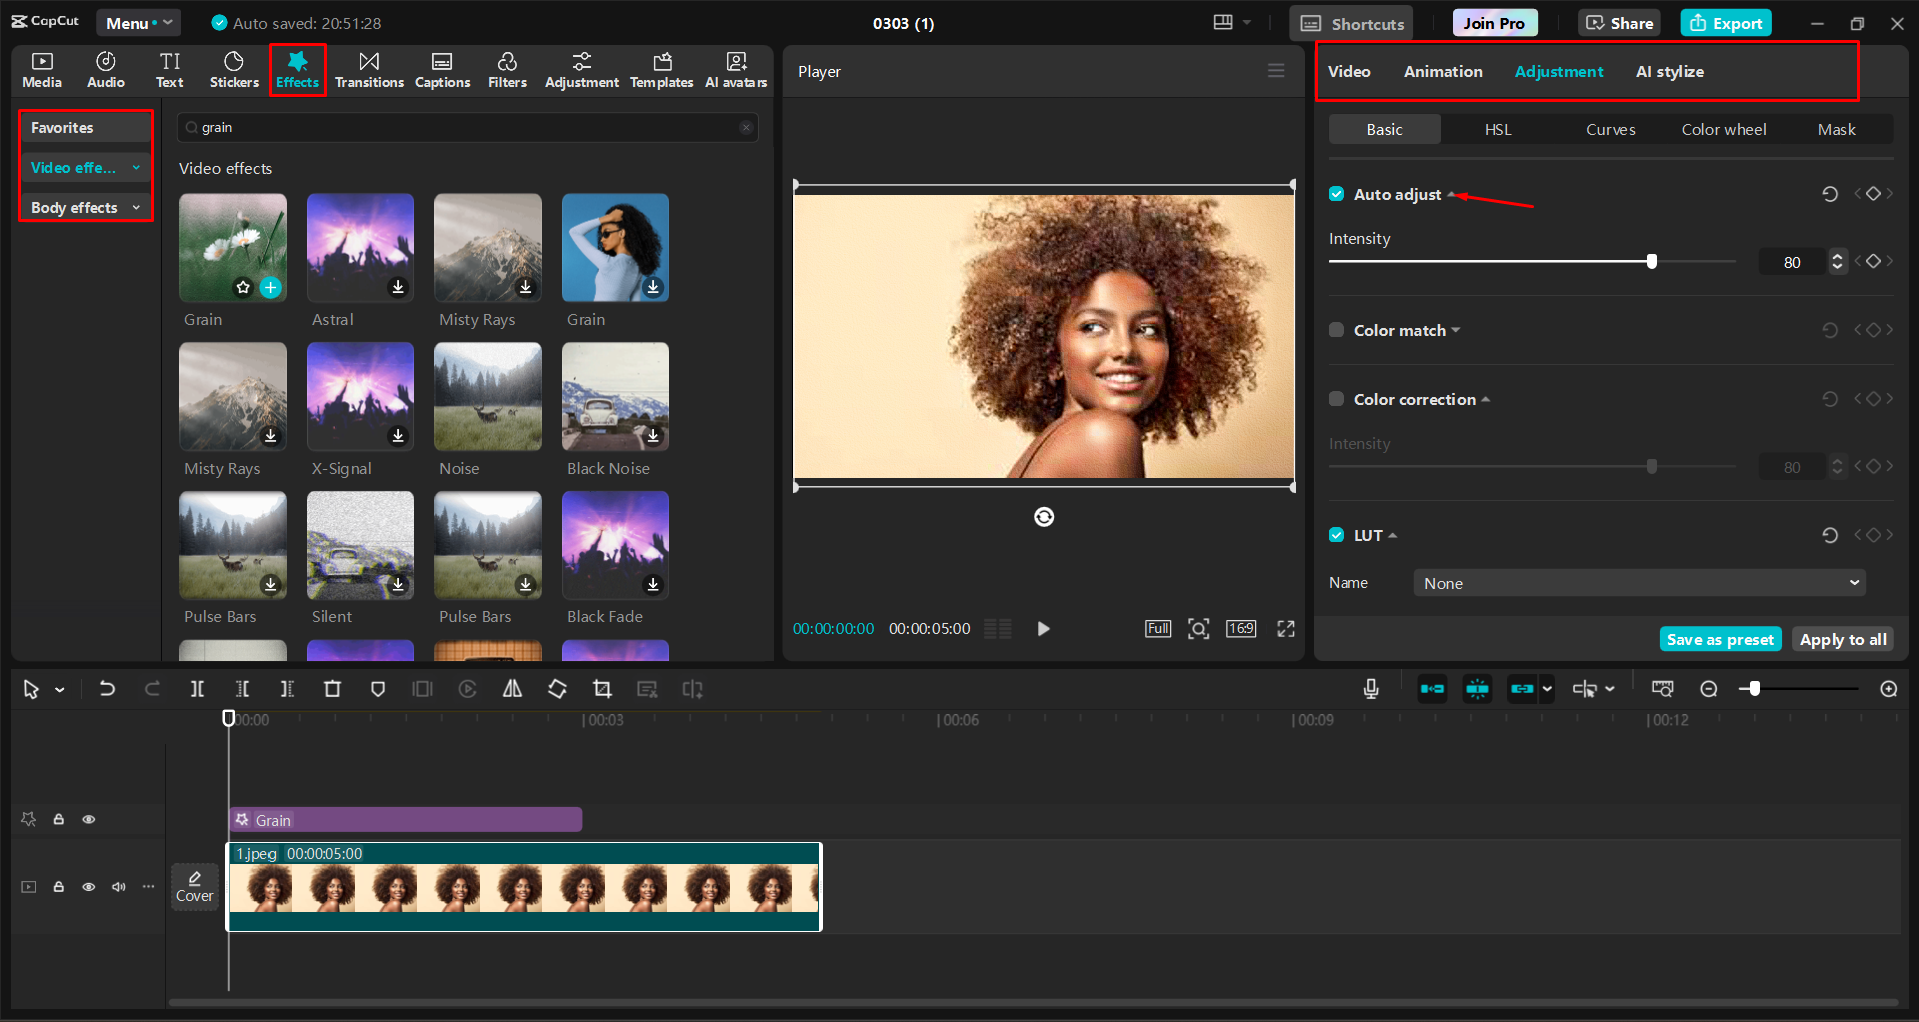Mirror the selected clip
1919x1022 pixels.
(512, 689)
